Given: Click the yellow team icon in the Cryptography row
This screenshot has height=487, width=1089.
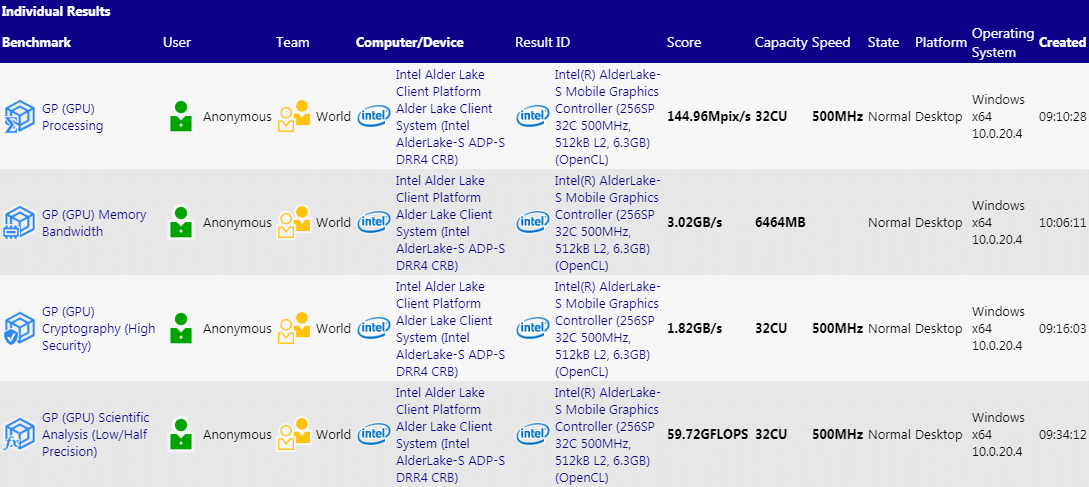Looking at the screenshot, I should click(294, 329).
